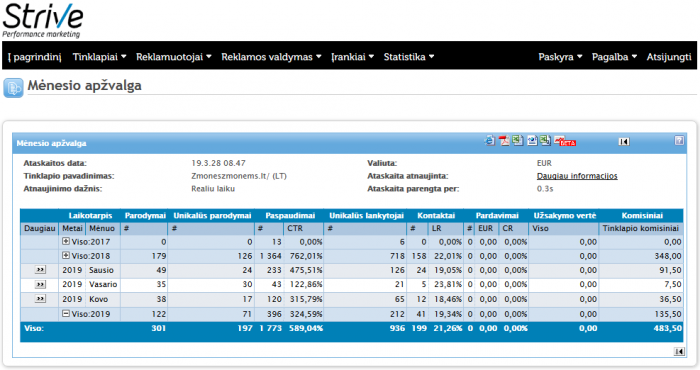Open the Reklamos valdymas dropdown menu

(x=271, y=57)
